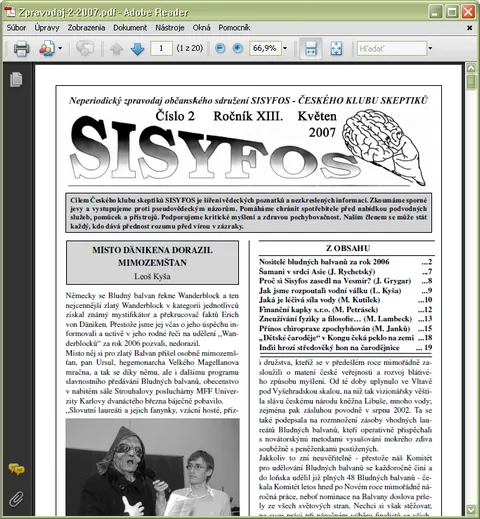Click the page number field showing 1
The height and width of the screenshot is (519, 480).
[161, 49]
